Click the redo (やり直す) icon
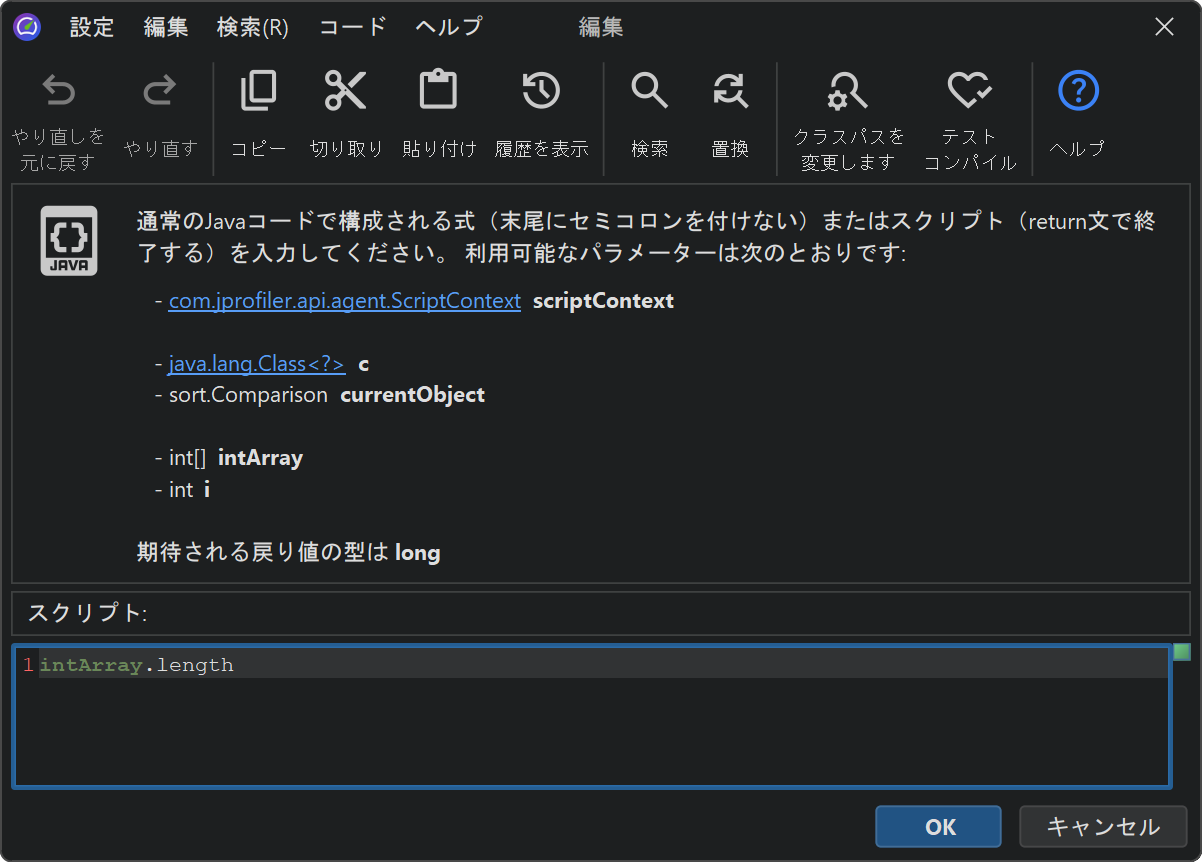This screenshot has width=1202, height=862. 160,93
